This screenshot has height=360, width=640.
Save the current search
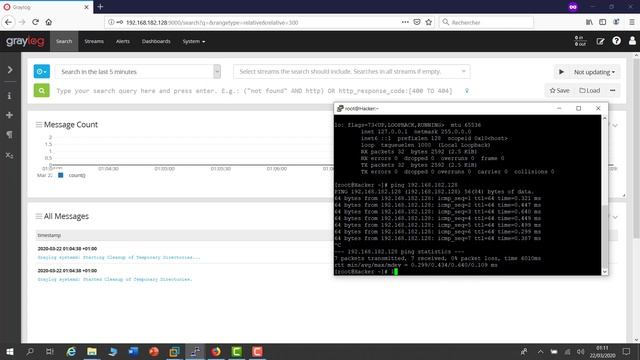559,91
